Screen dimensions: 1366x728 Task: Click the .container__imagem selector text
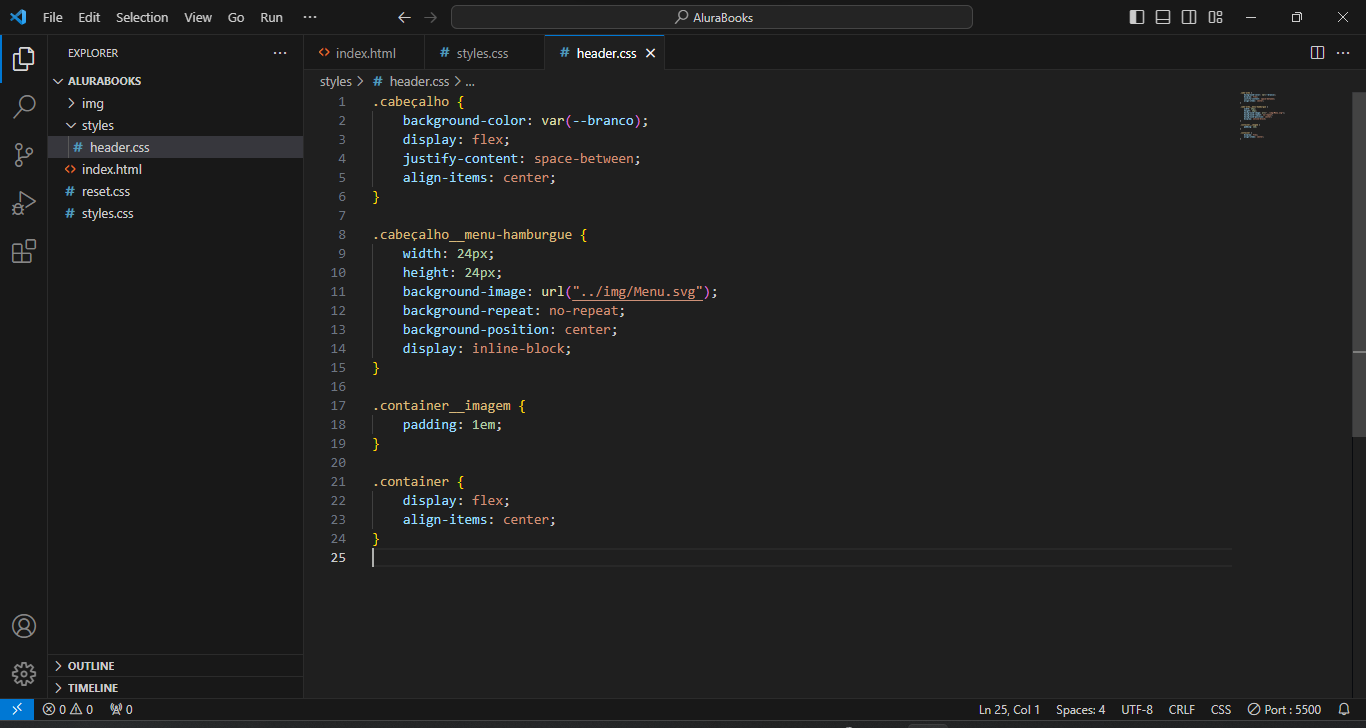click(442, 406)
